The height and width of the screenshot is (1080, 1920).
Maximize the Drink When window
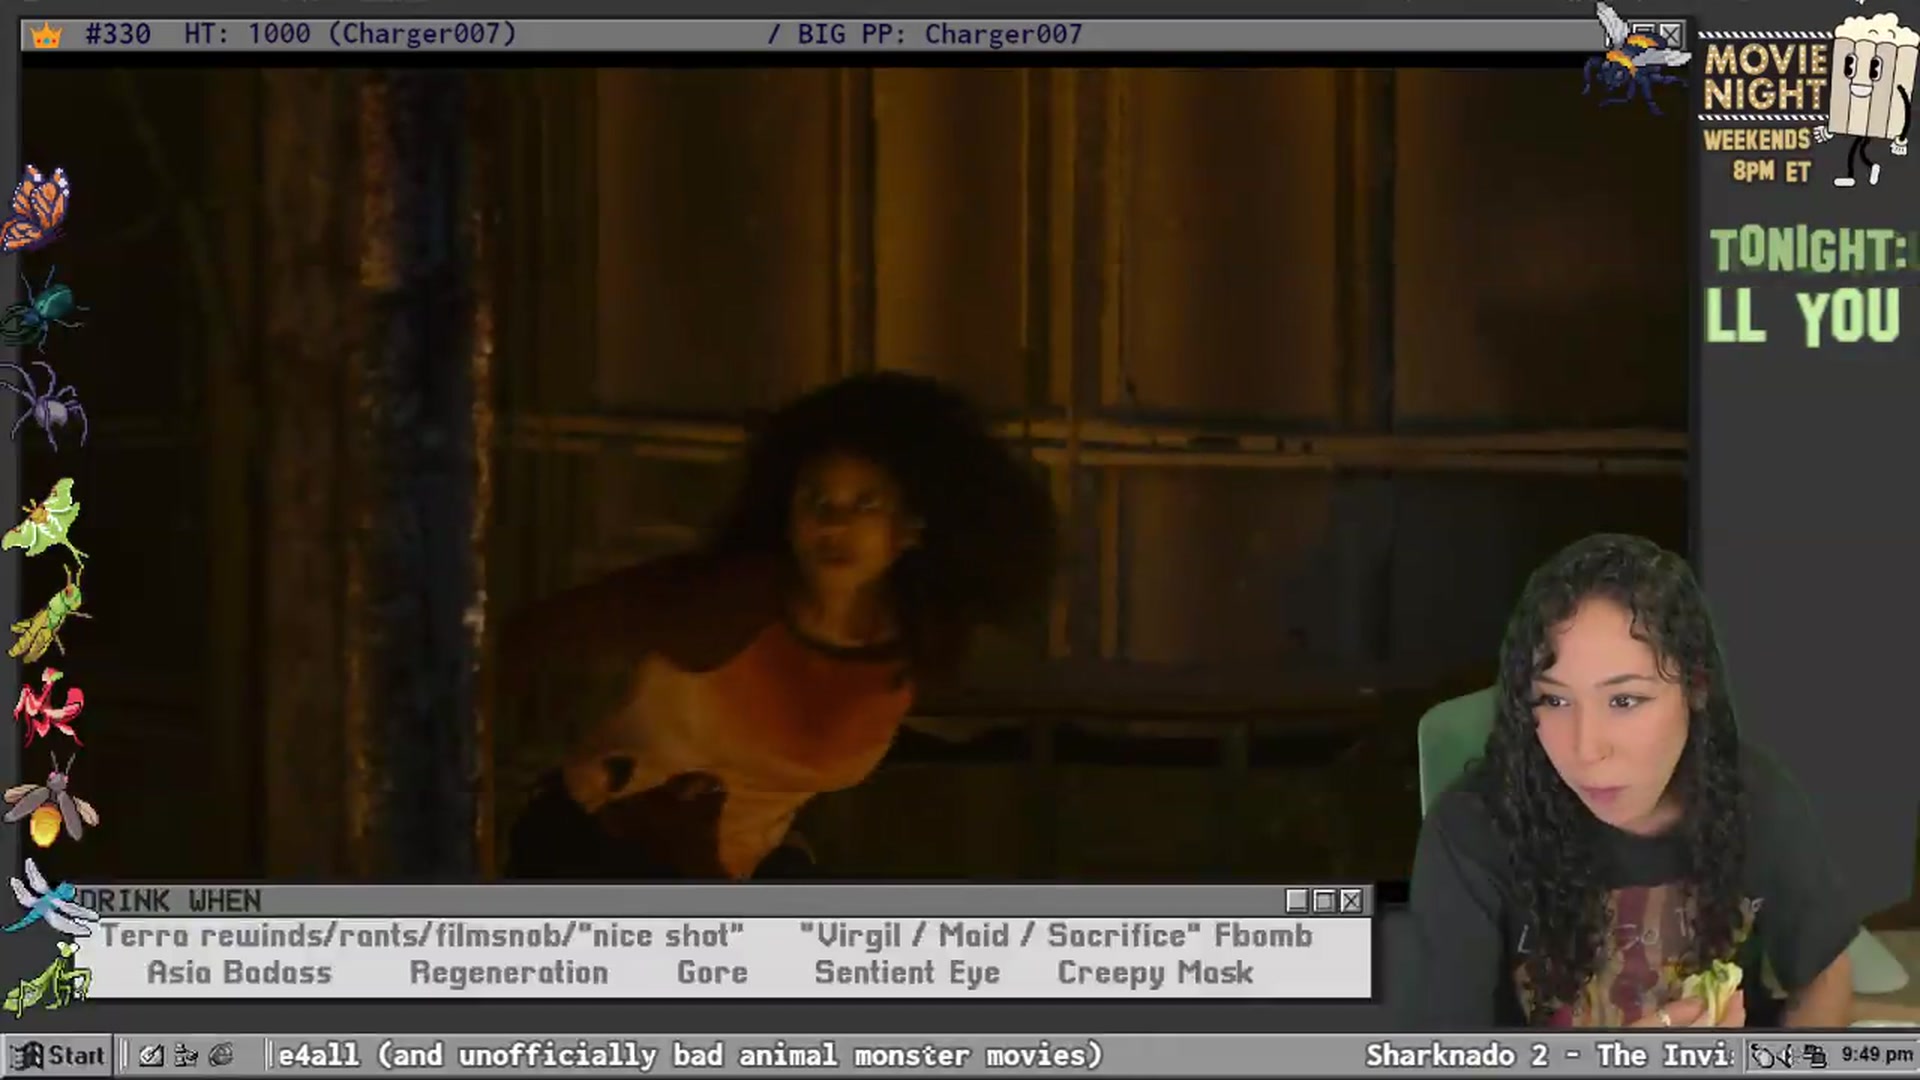click(1324, 901)
